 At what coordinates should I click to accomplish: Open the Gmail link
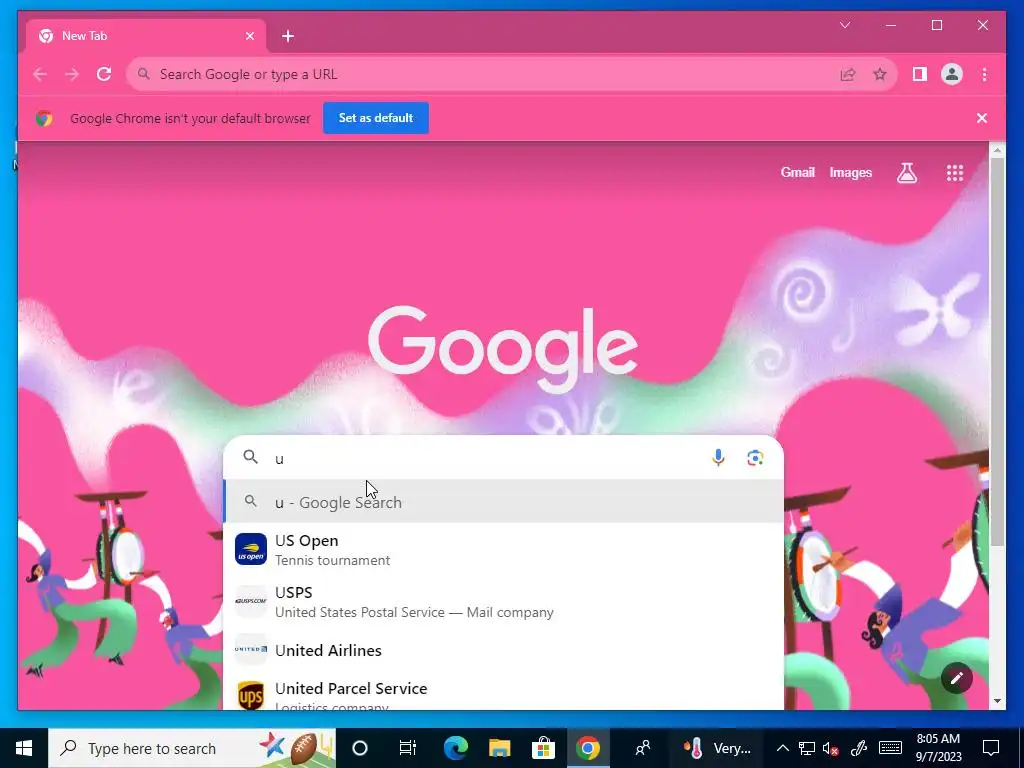[797, 172]
